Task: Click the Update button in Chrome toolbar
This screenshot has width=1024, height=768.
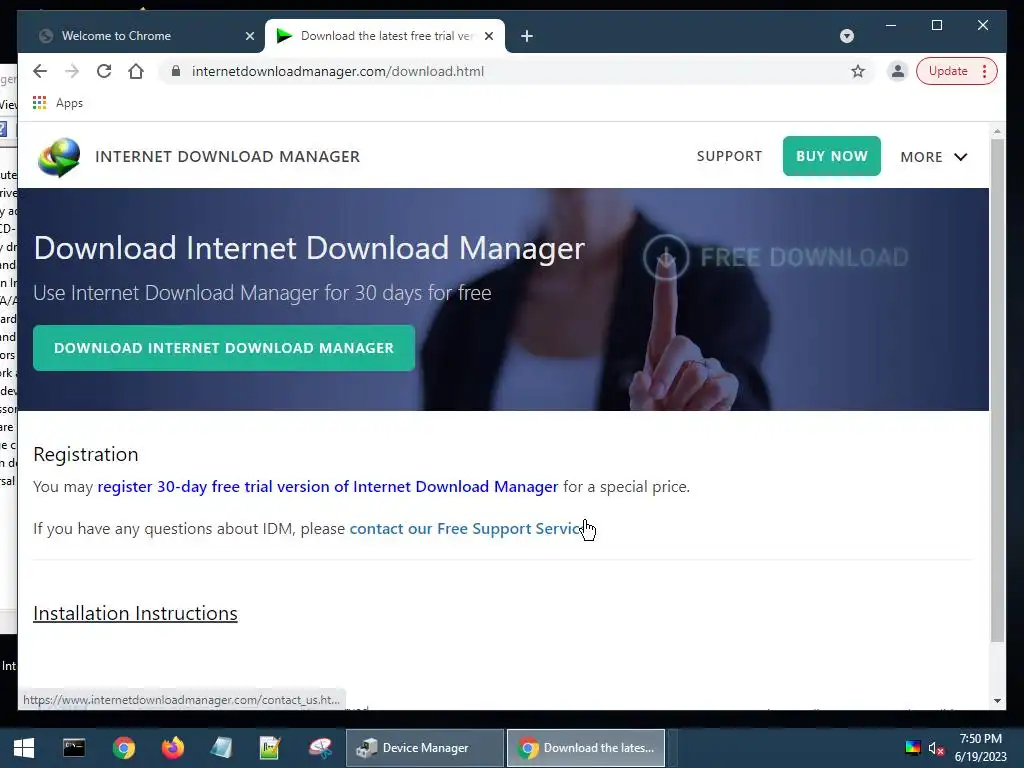Action: click(x=956, y=71)
